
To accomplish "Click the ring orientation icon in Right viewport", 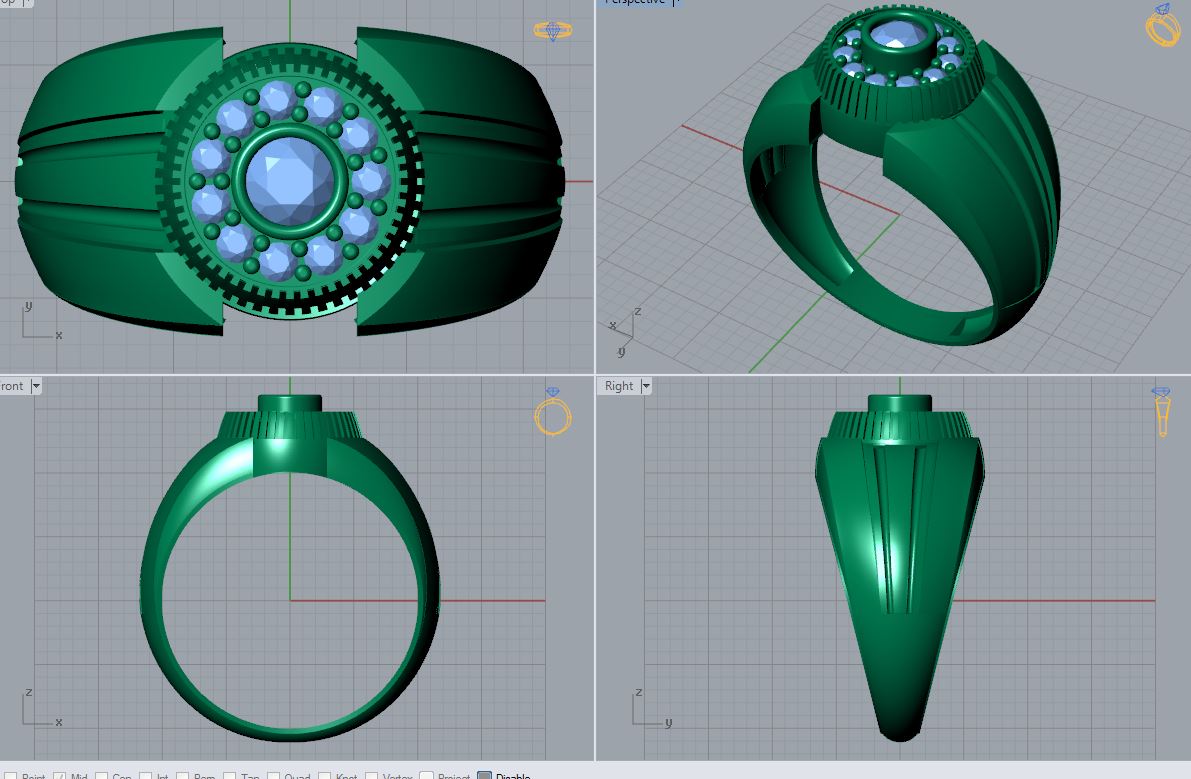I will [x=1161, y=412].
